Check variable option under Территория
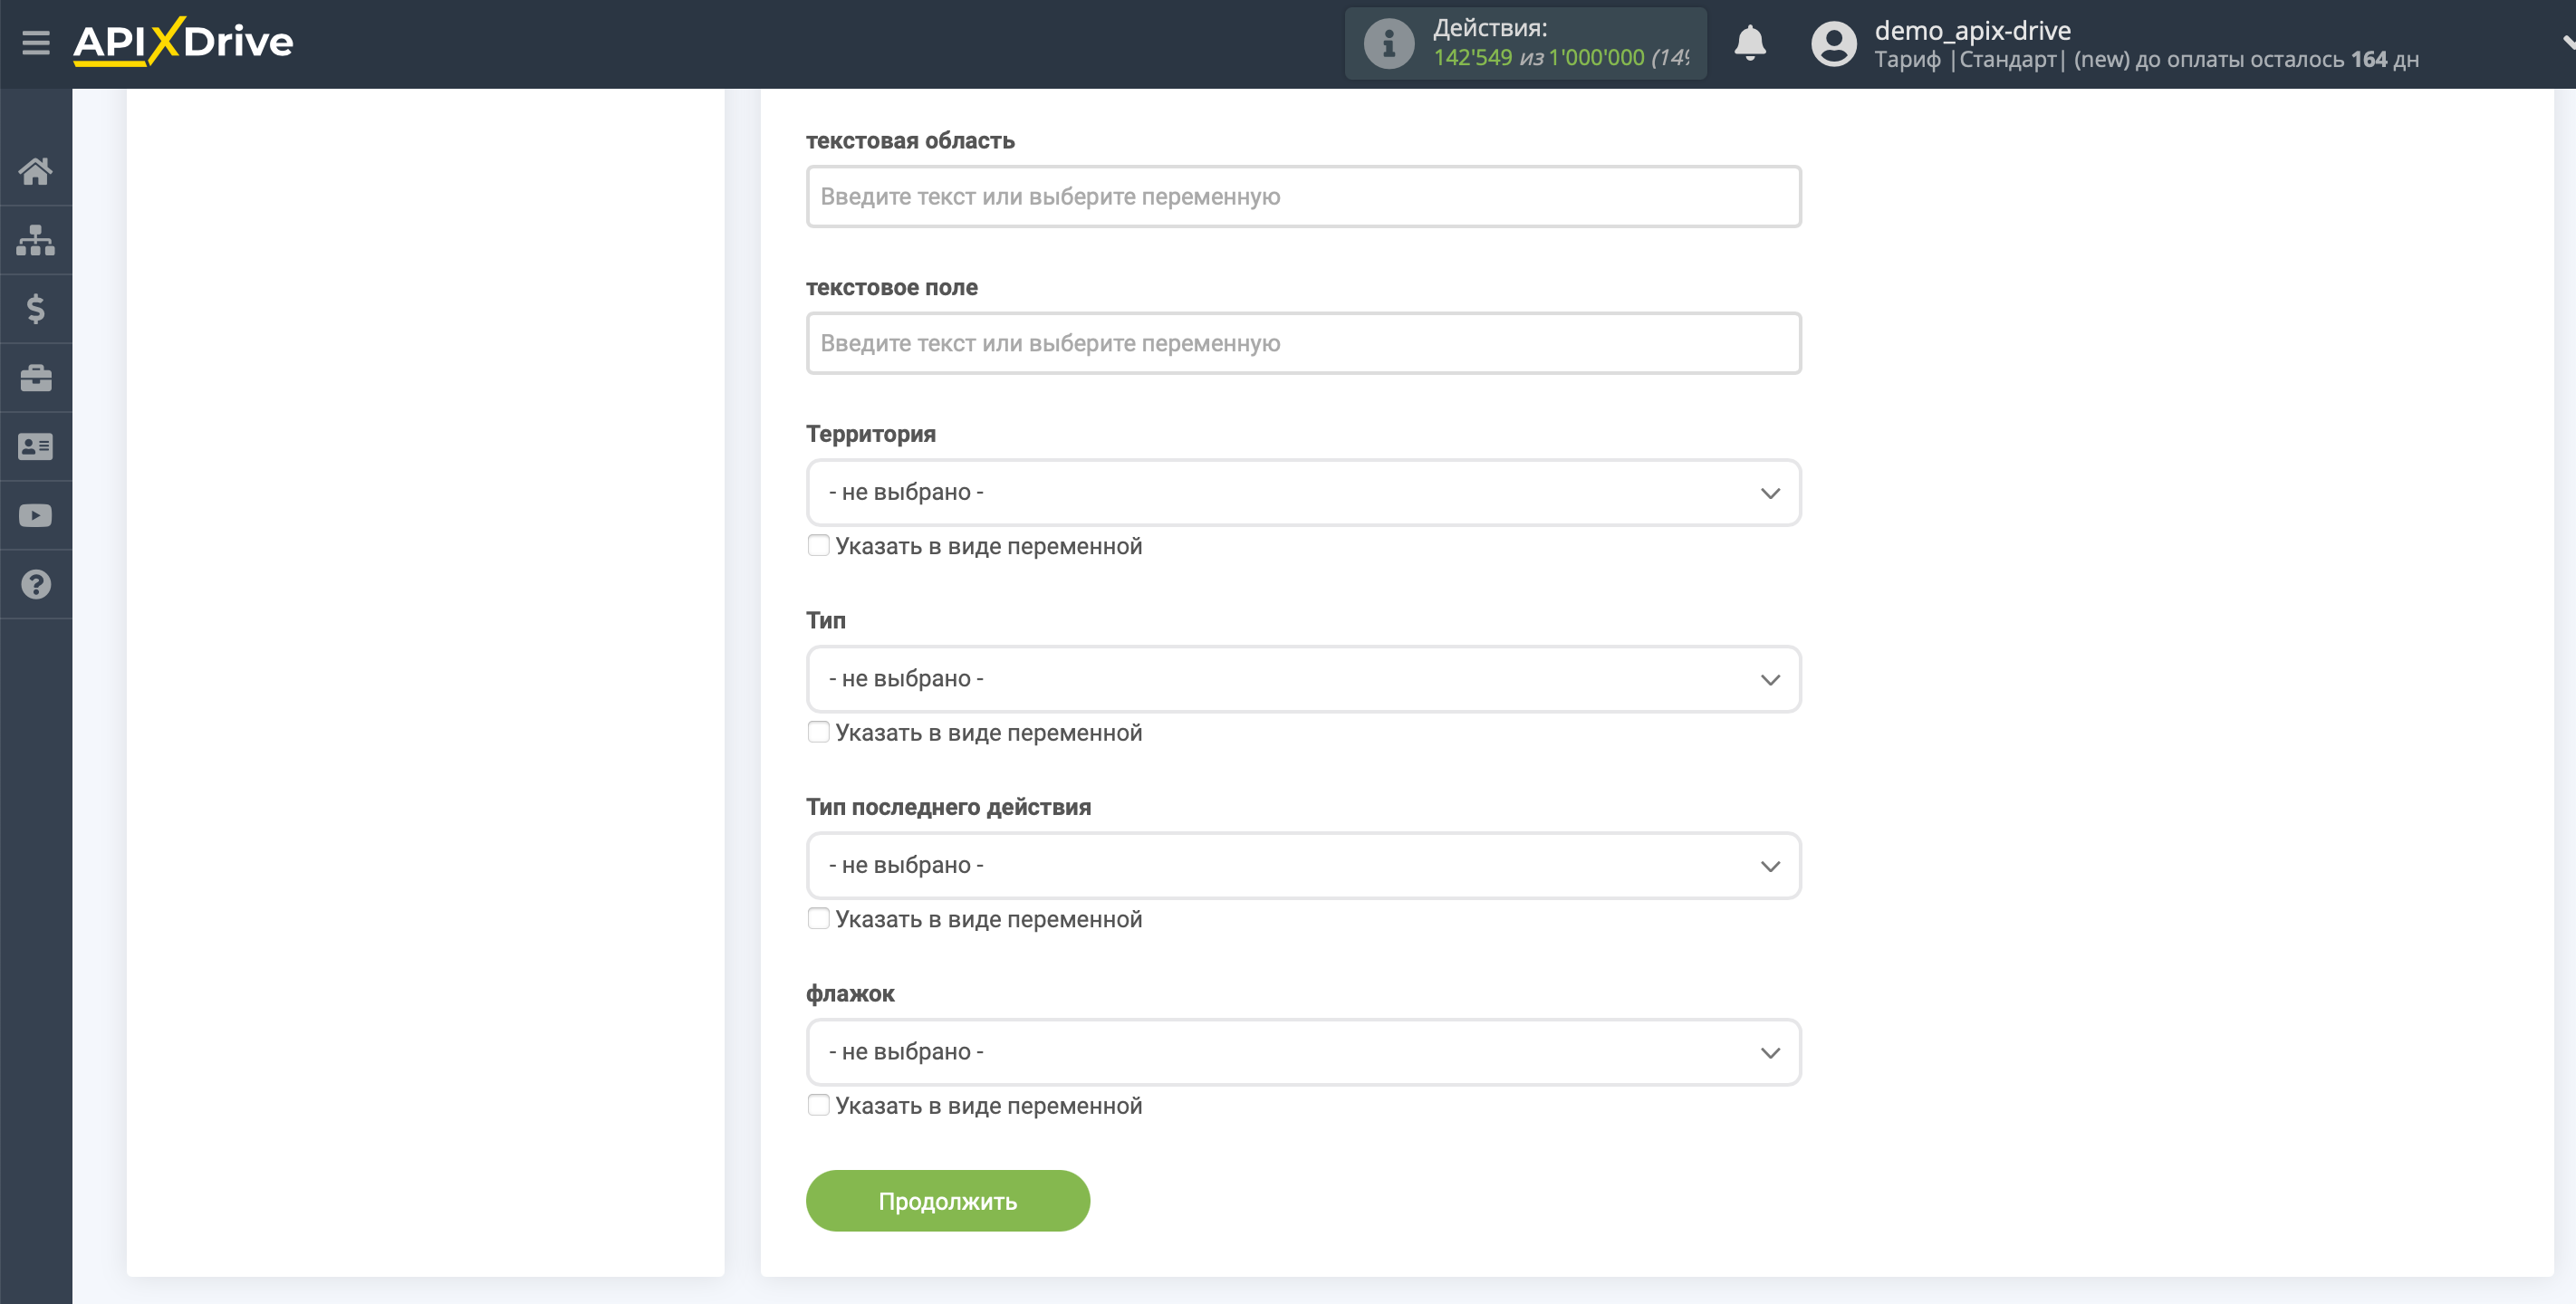Viewport: 2576px width, 1304px height. [818, 546]
